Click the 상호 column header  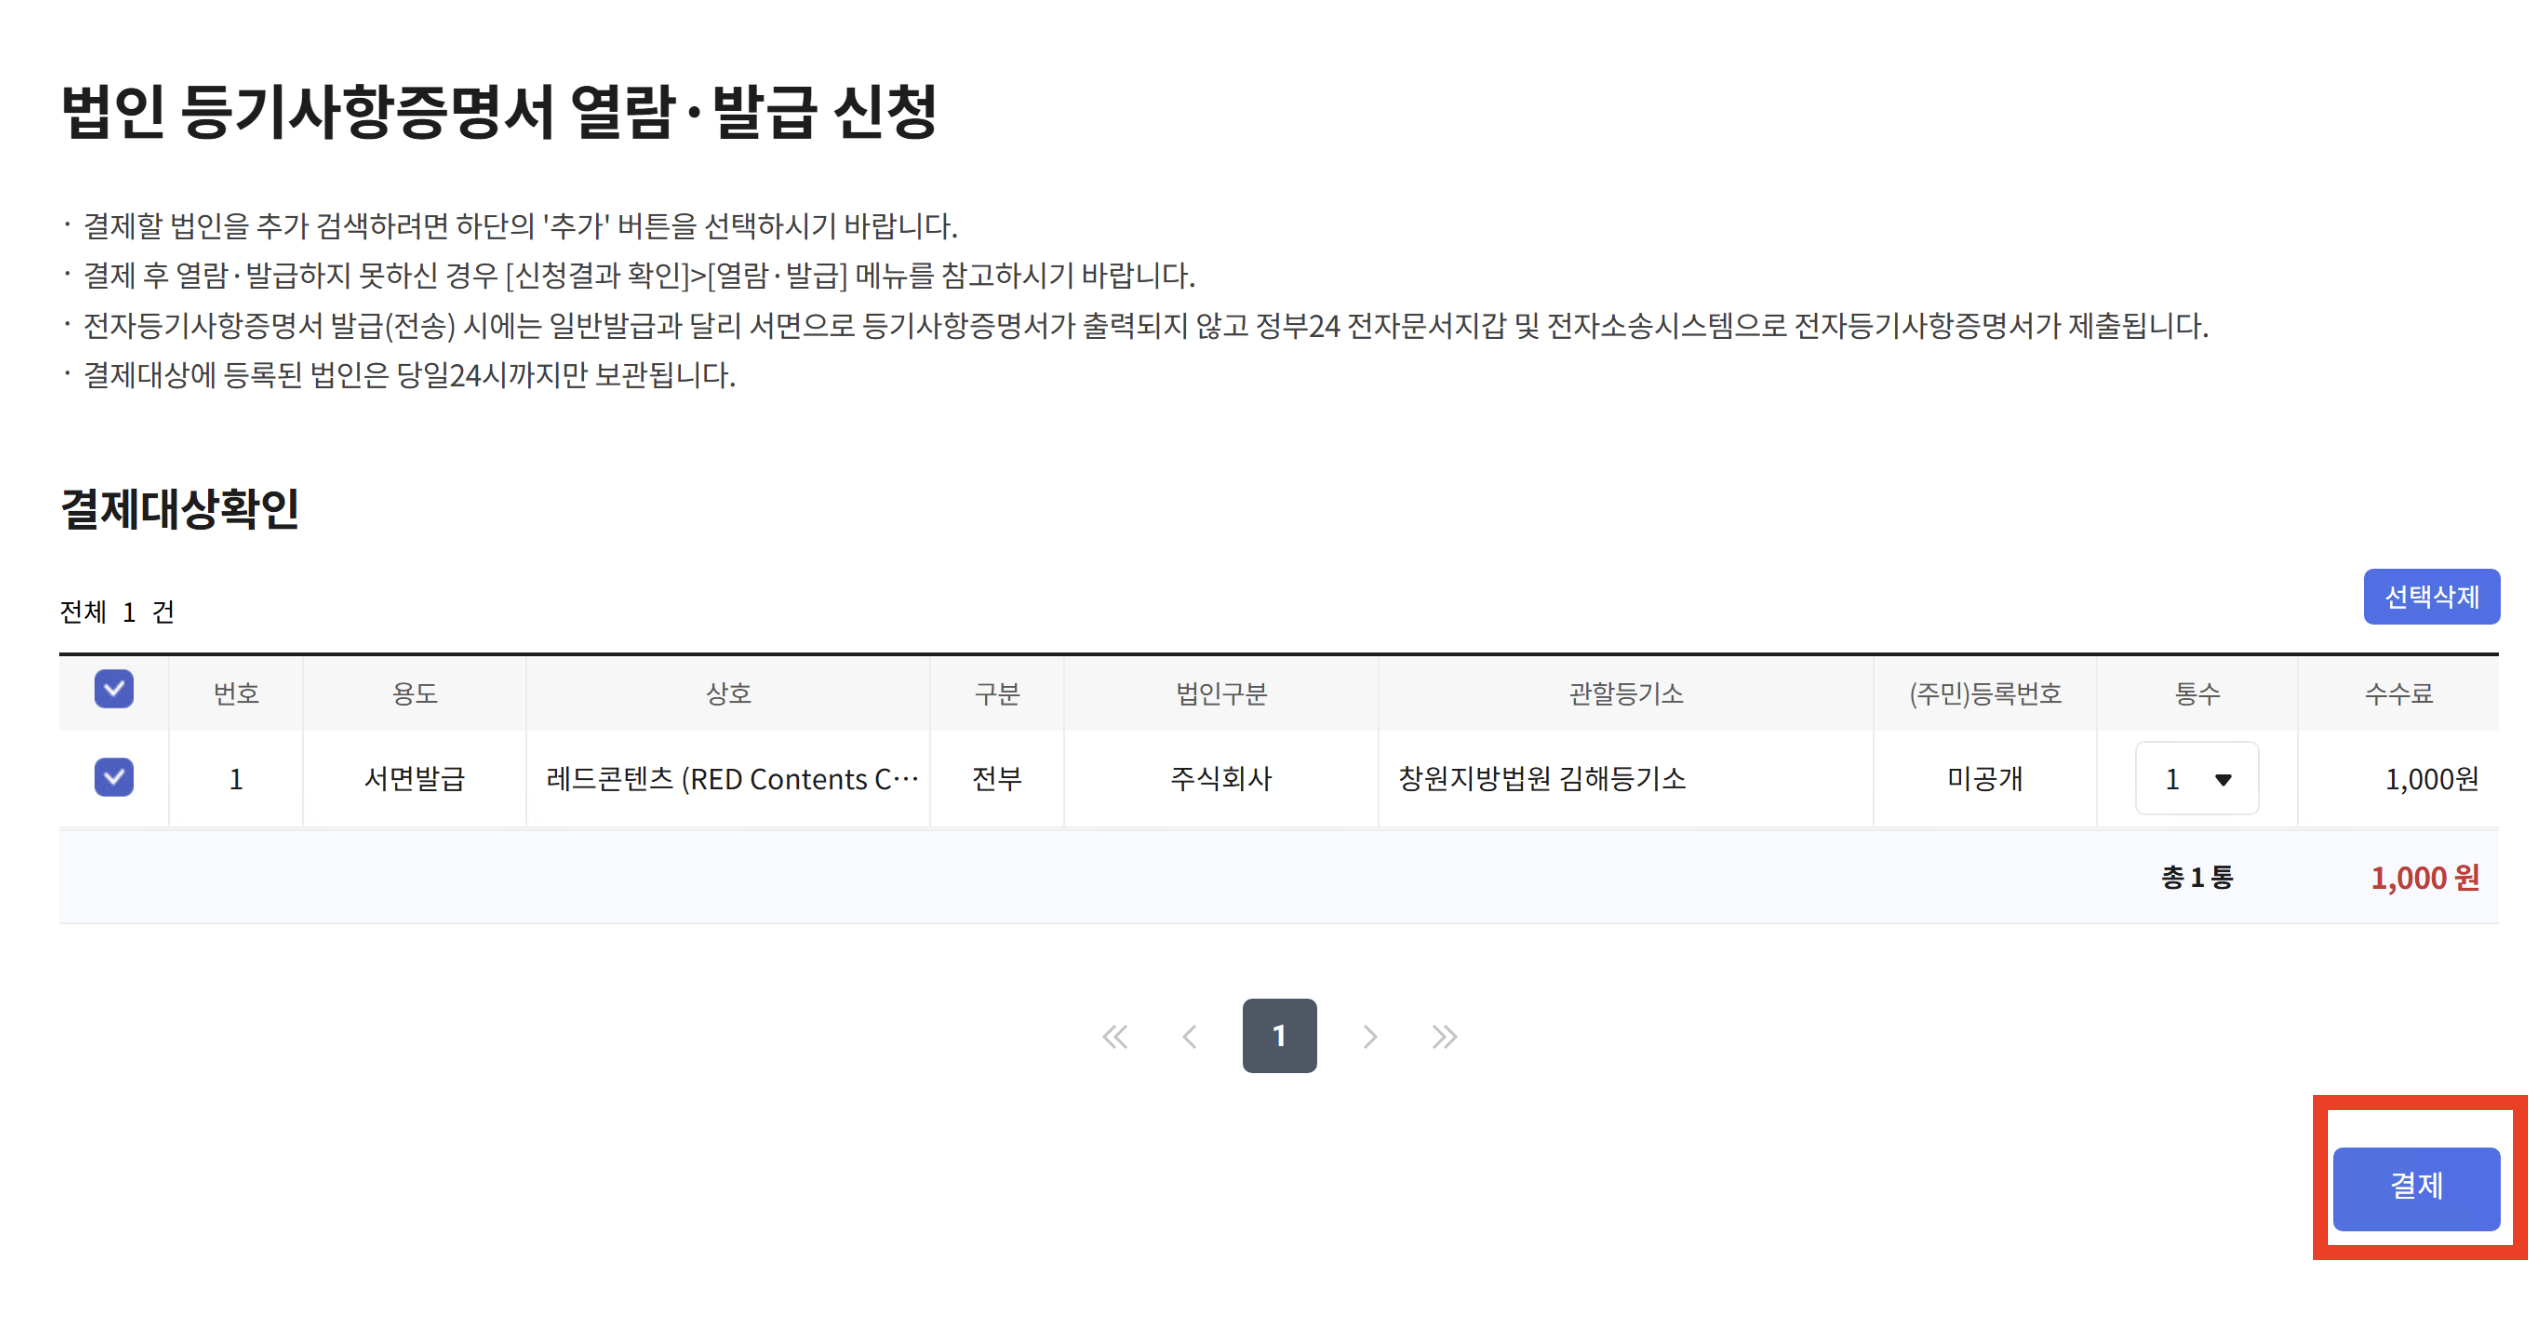click(728, 694)
